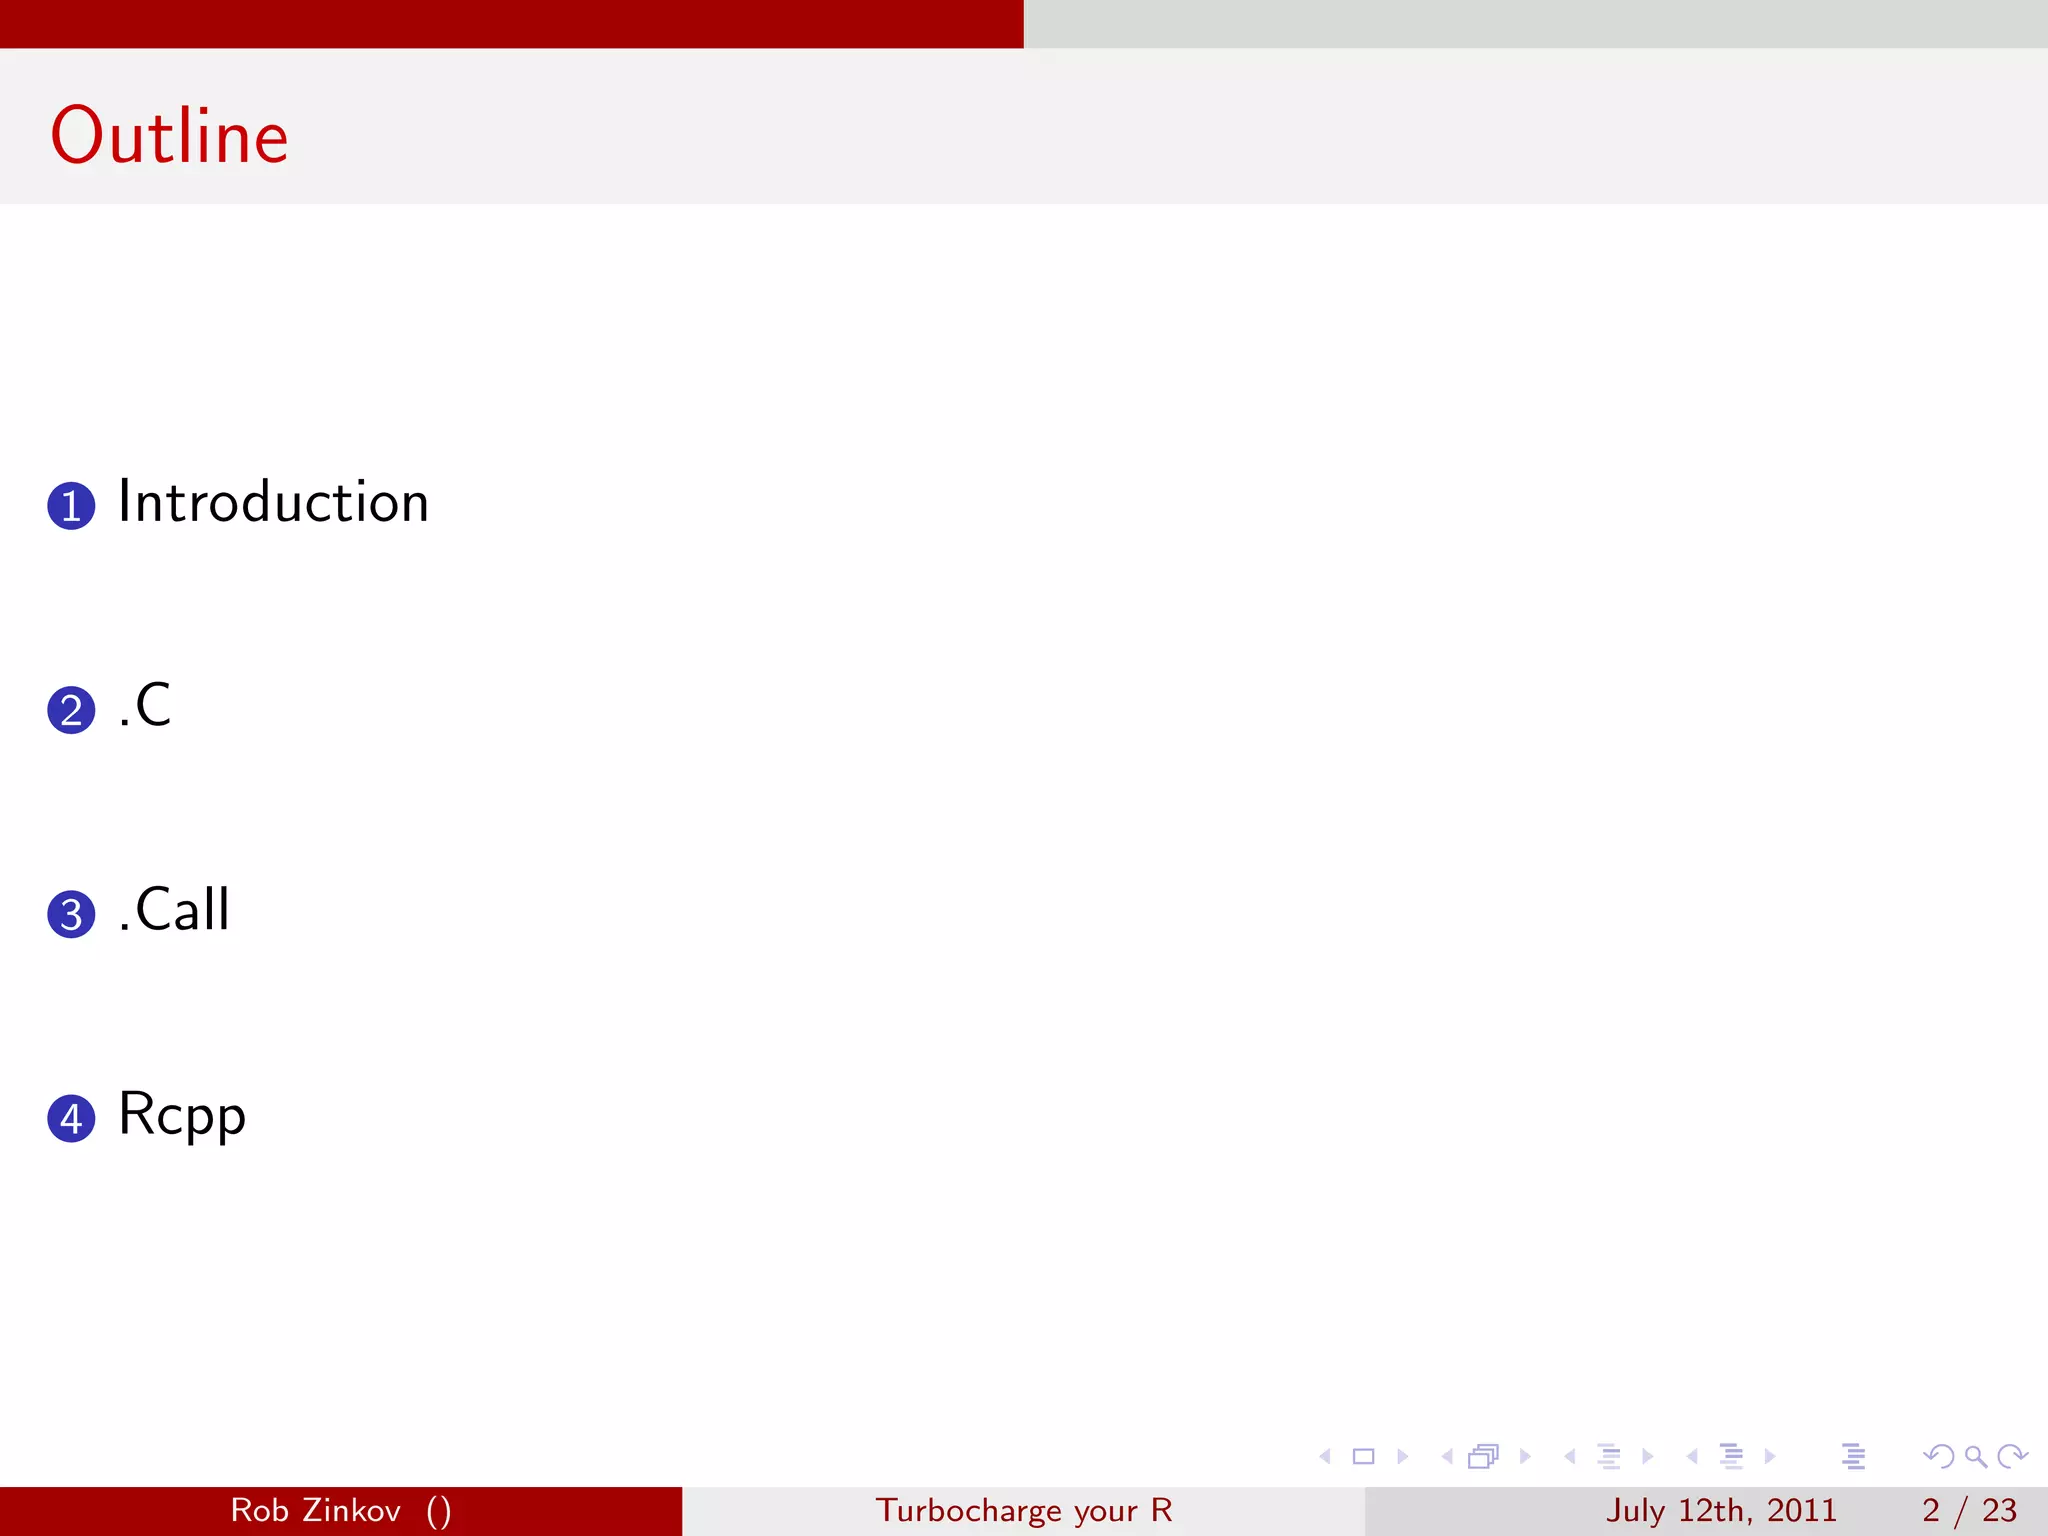Go to next frame arrow
Screen dimensions: 2048x1536
point(1525,1457)
